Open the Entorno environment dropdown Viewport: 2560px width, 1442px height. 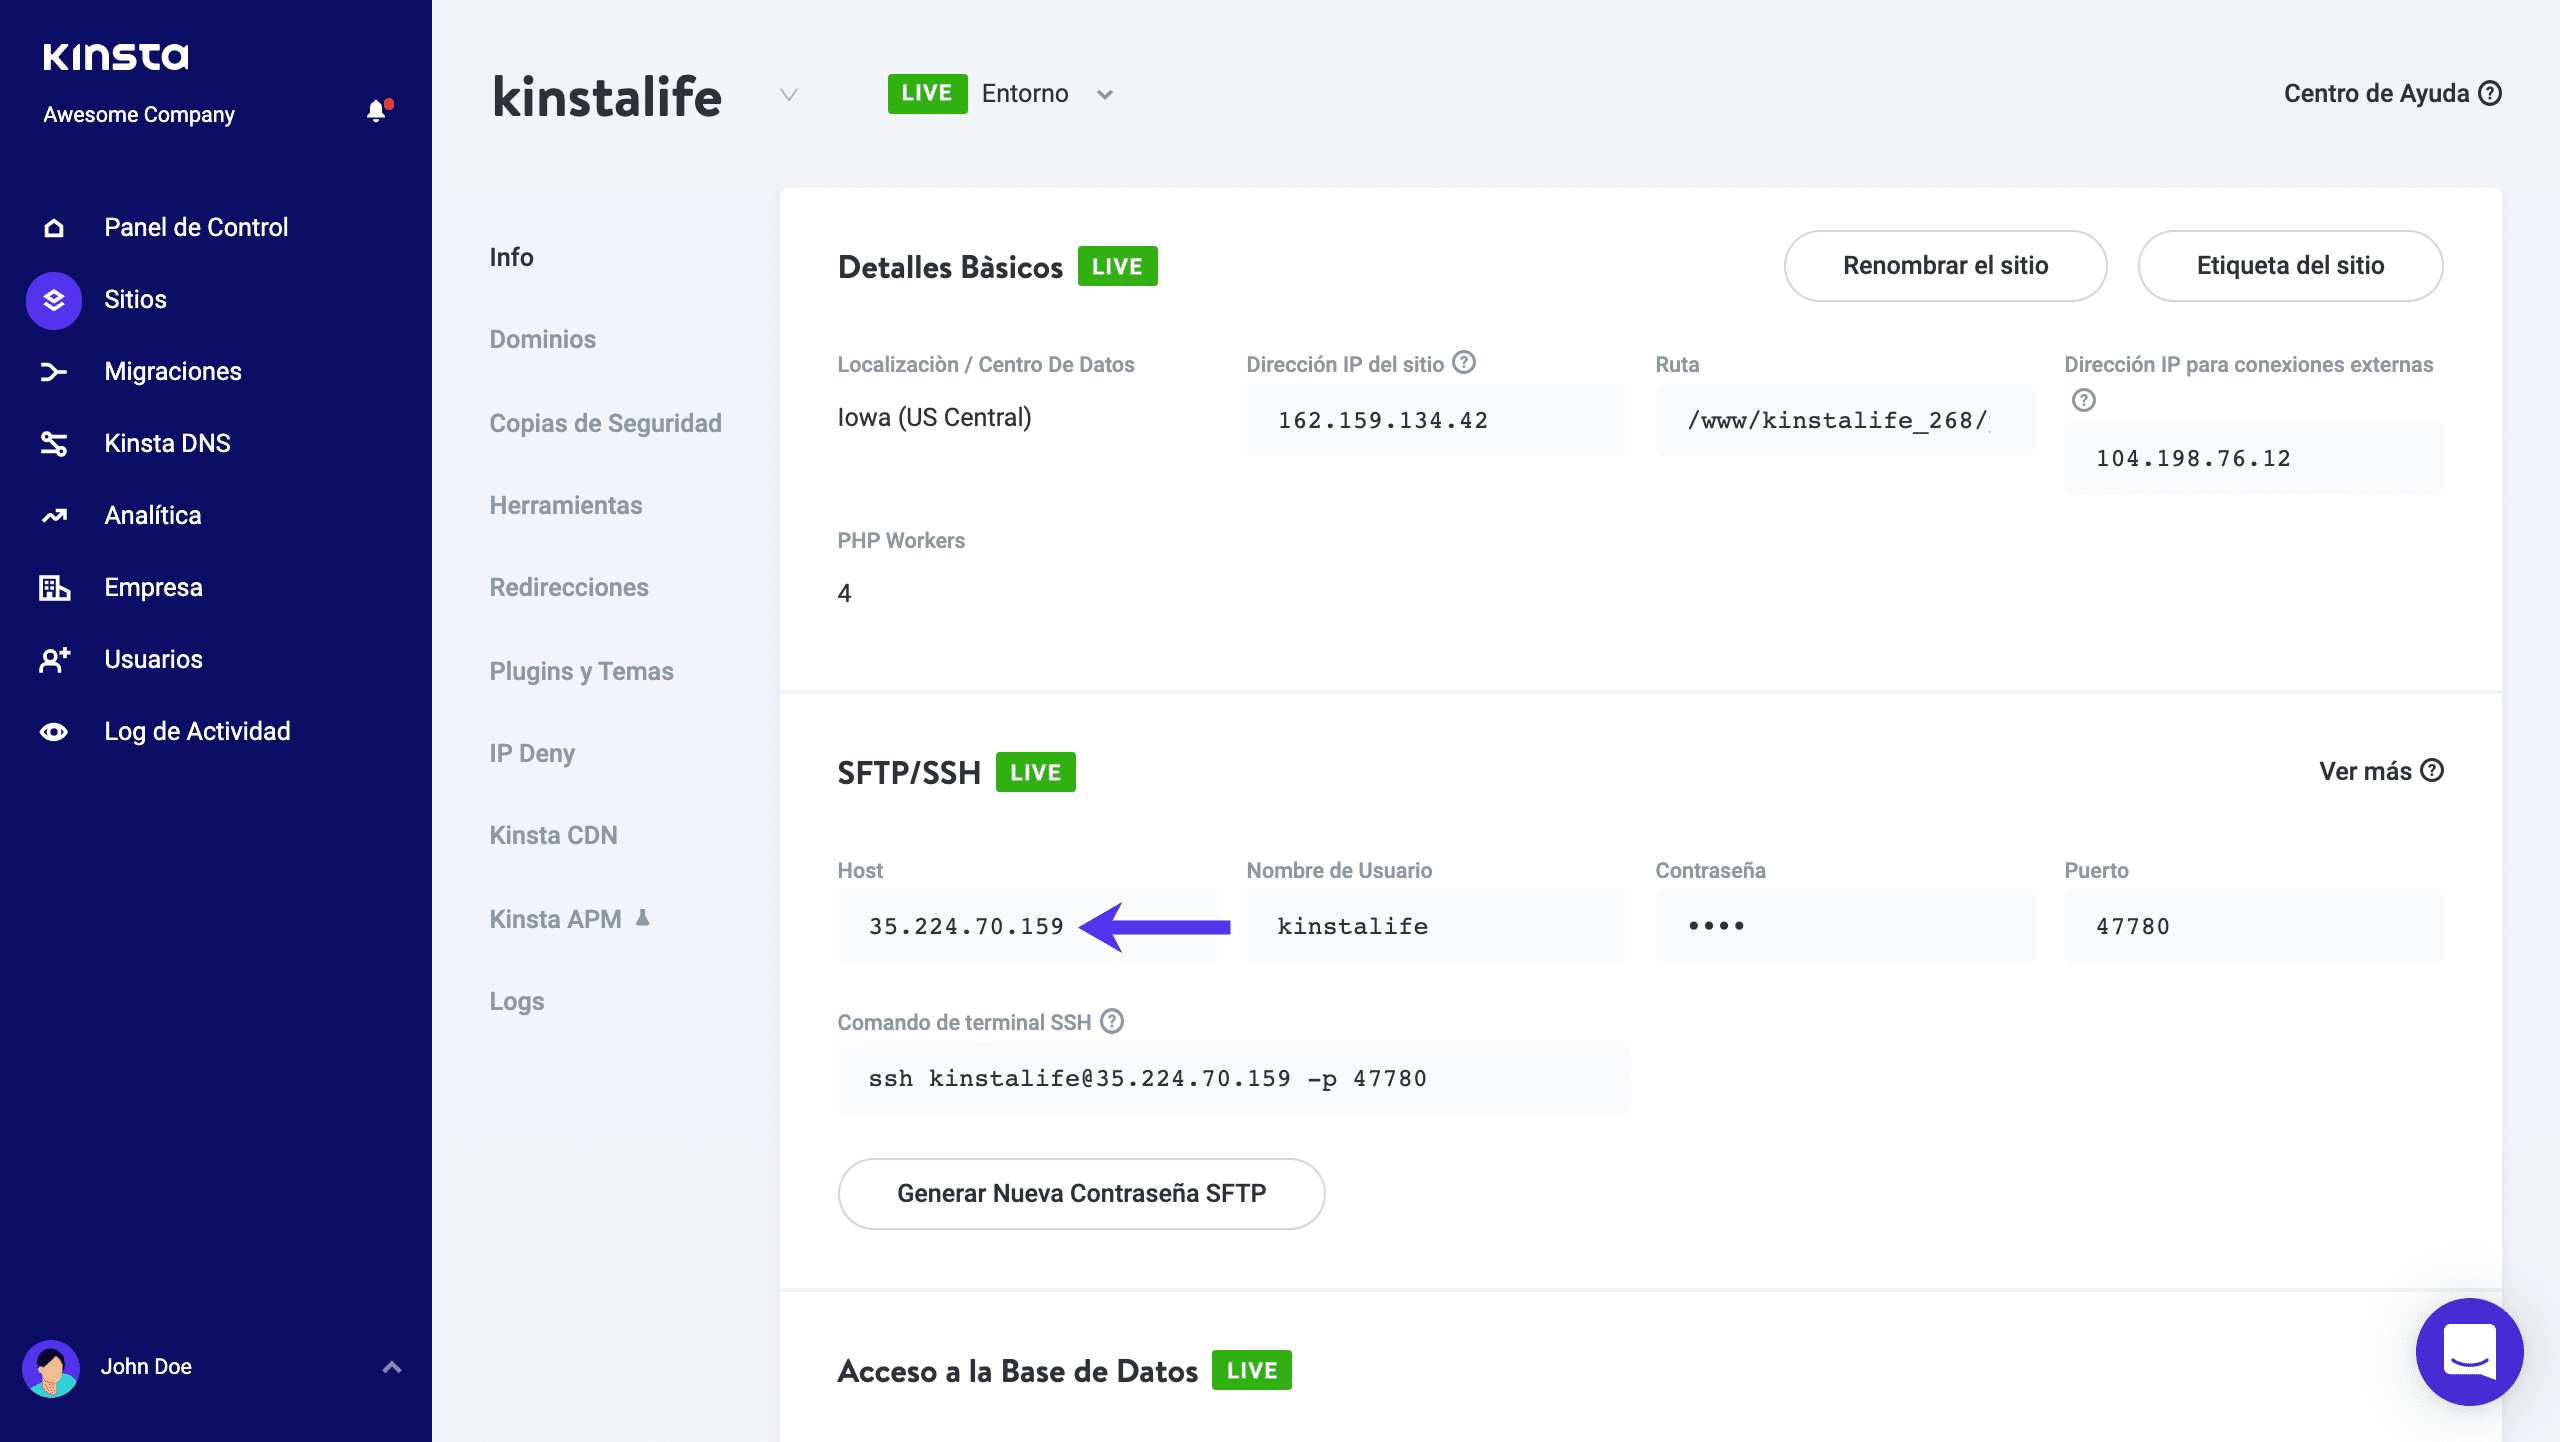(1104, 95)
